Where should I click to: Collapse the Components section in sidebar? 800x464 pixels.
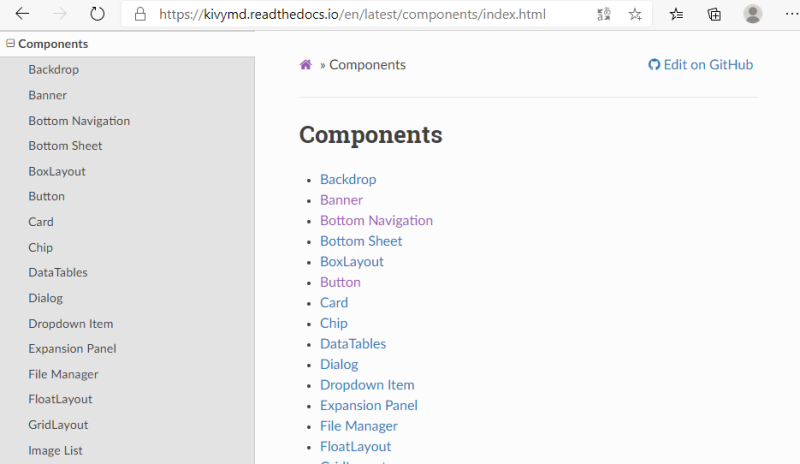click(x=10, y=43)
